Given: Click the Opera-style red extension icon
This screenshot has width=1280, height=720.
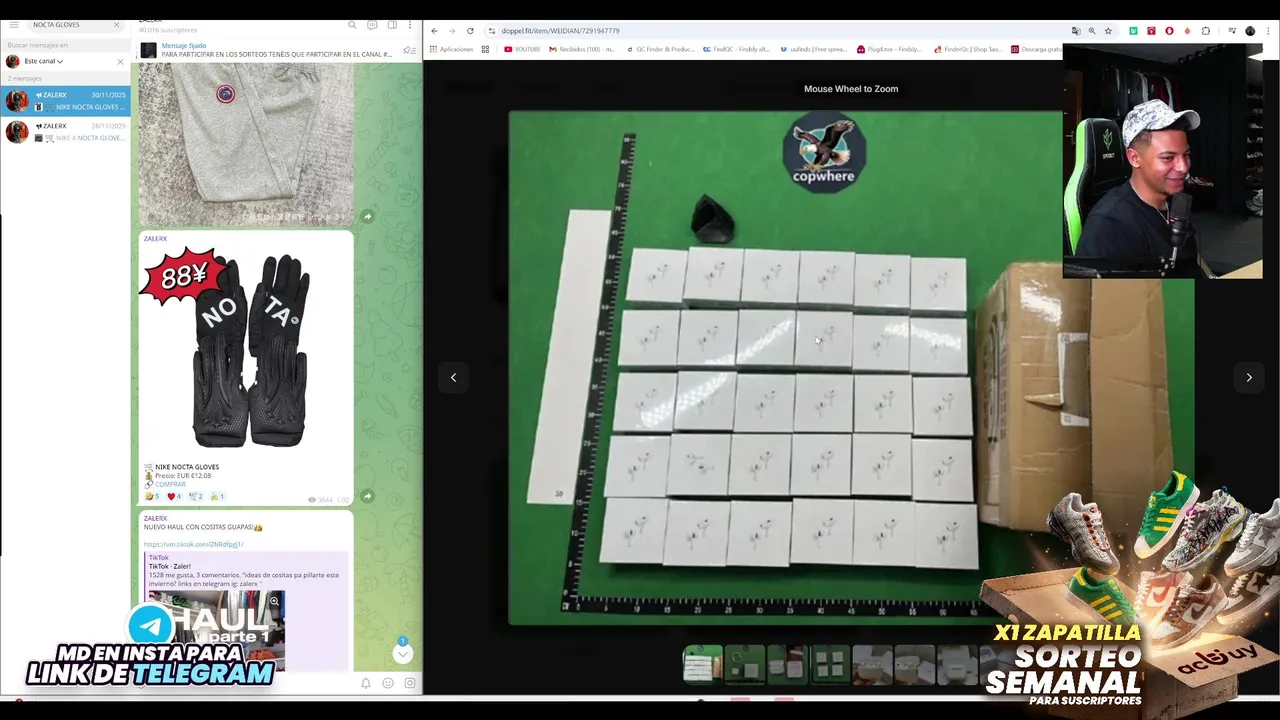Looking at the screenshot, I should 1169,31.
